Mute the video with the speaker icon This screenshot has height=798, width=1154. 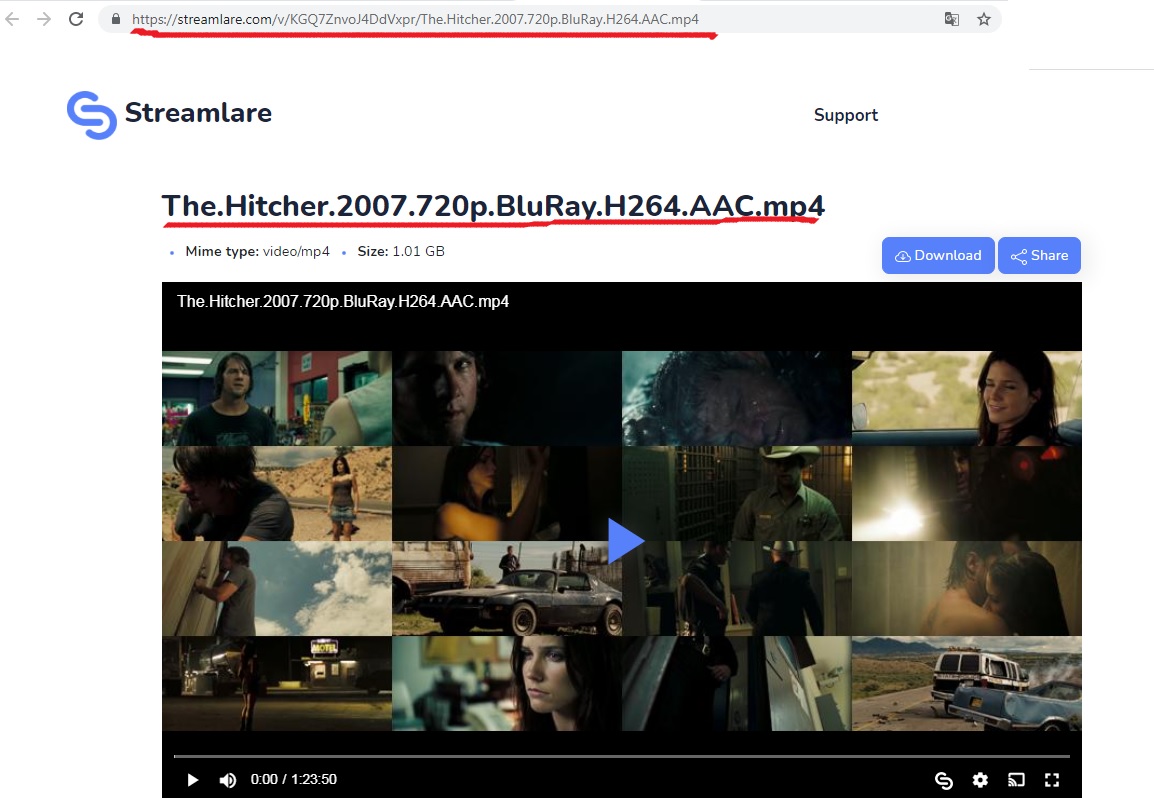click(x=228, y=780)
